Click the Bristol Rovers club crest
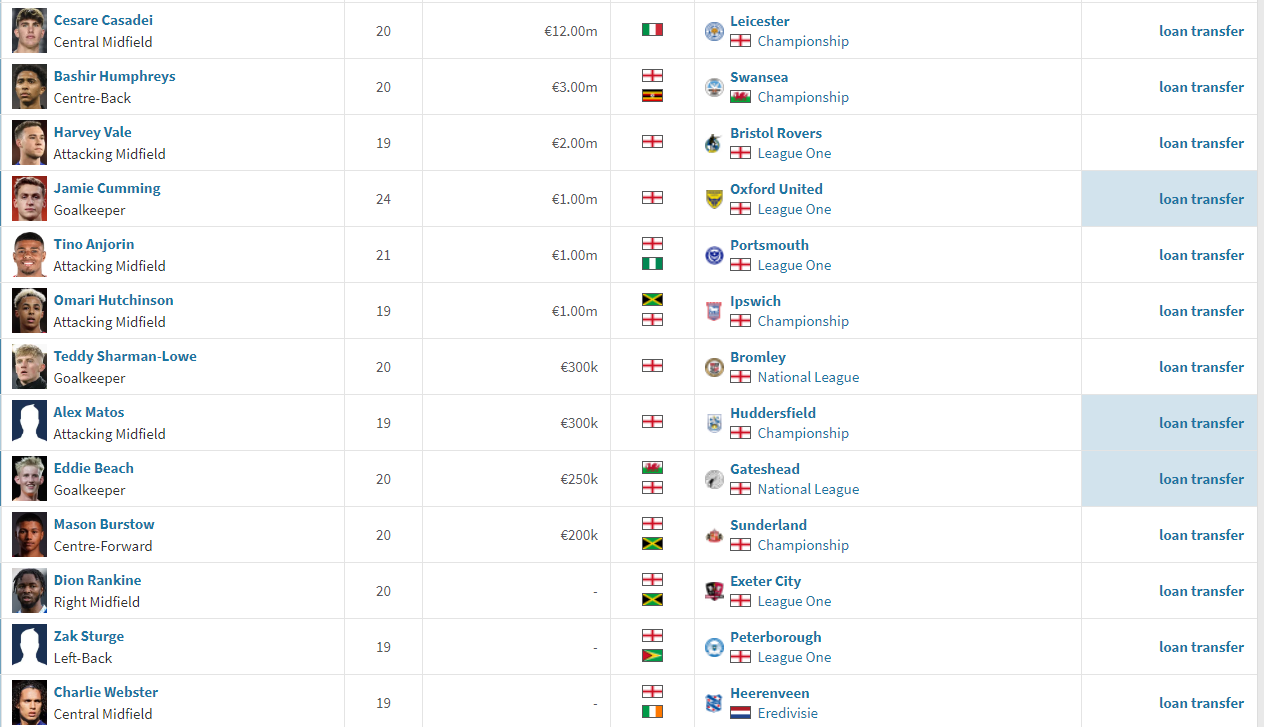The image size is (1264, 727). coord(713,143)
